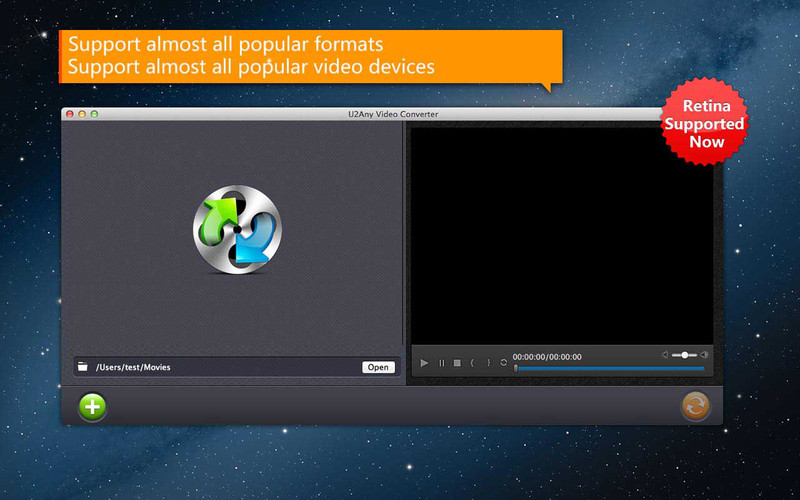Start conversion with the orange convert button
This screenshot has width=800, height=500.
tap(696, 406)
